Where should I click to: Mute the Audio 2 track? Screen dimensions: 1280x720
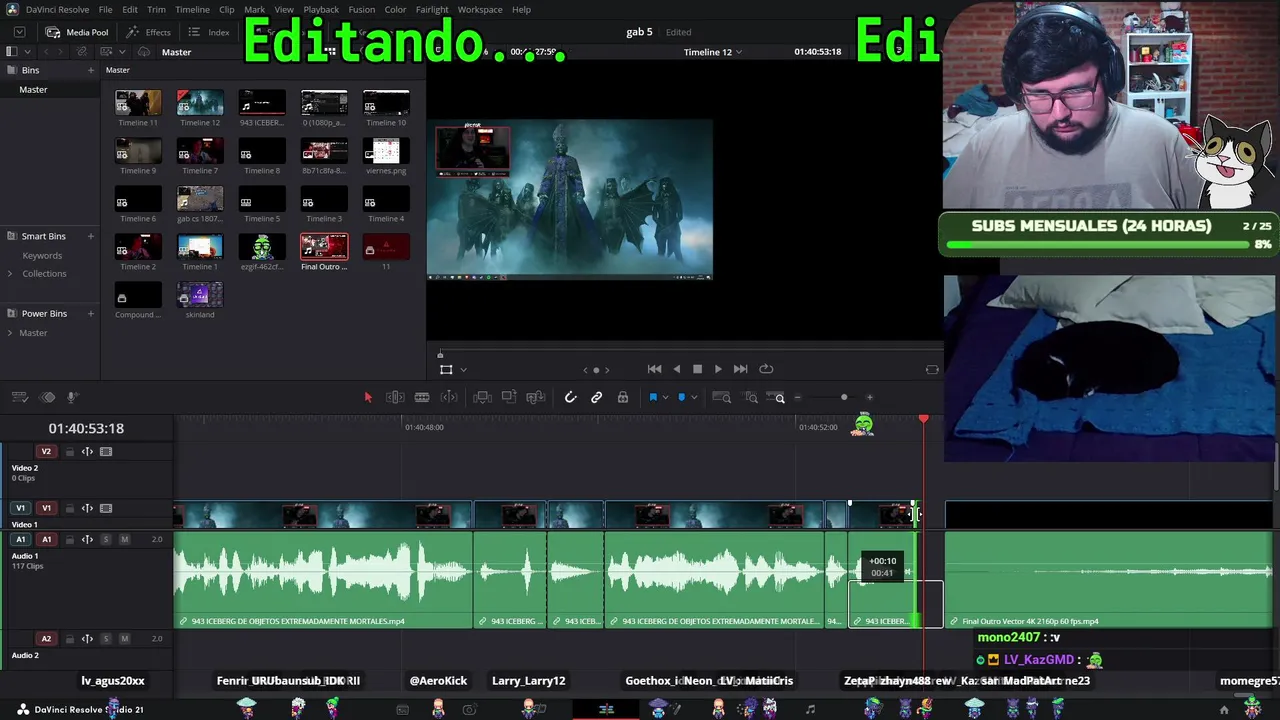click(x=124, y=639)
